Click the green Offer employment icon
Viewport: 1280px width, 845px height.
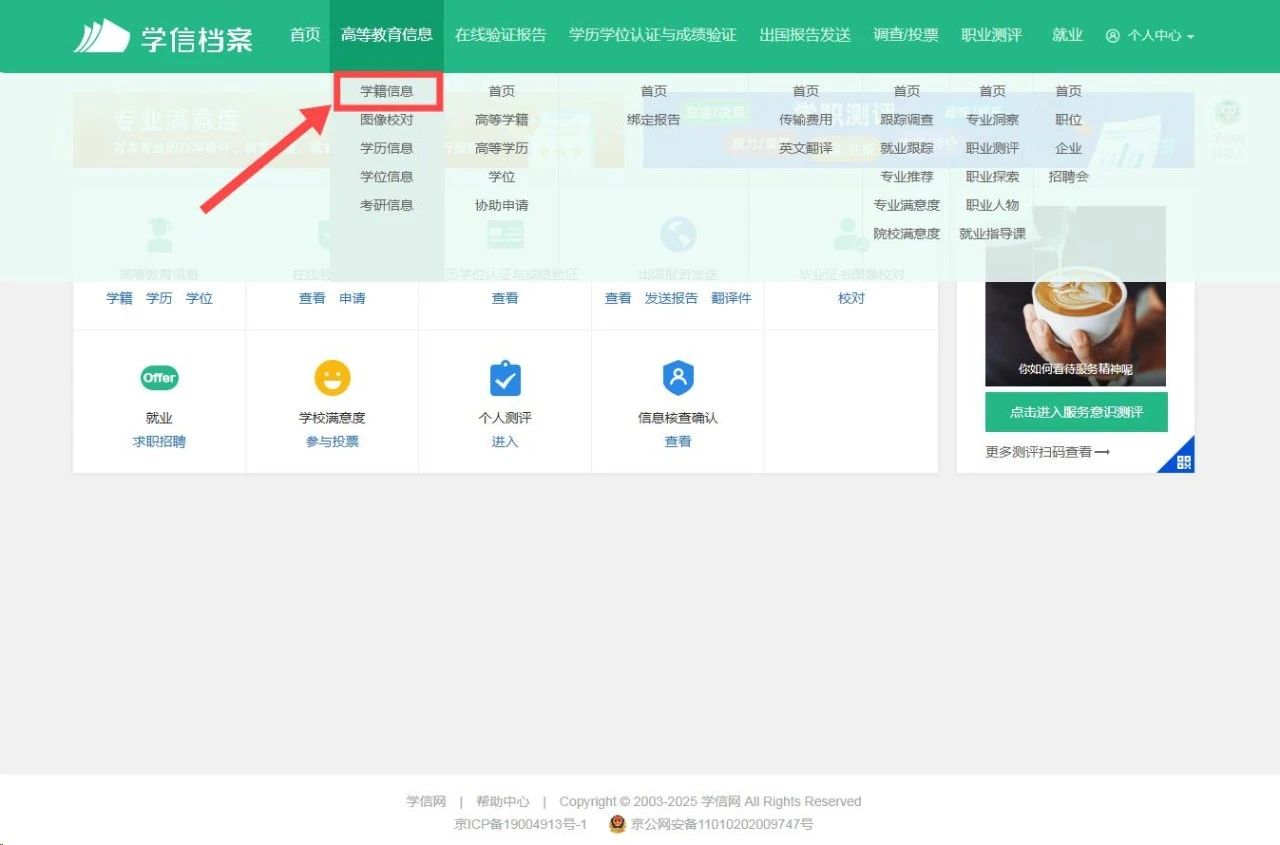159,378
